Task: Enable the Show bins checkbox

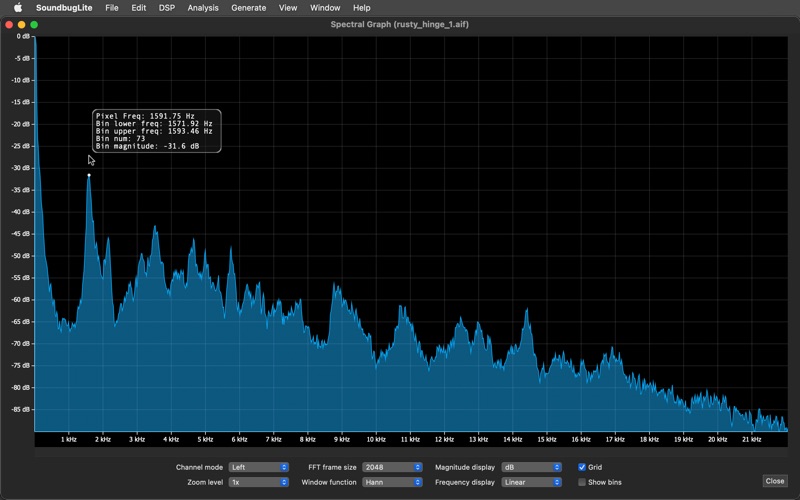Action: tap(582, 482)
